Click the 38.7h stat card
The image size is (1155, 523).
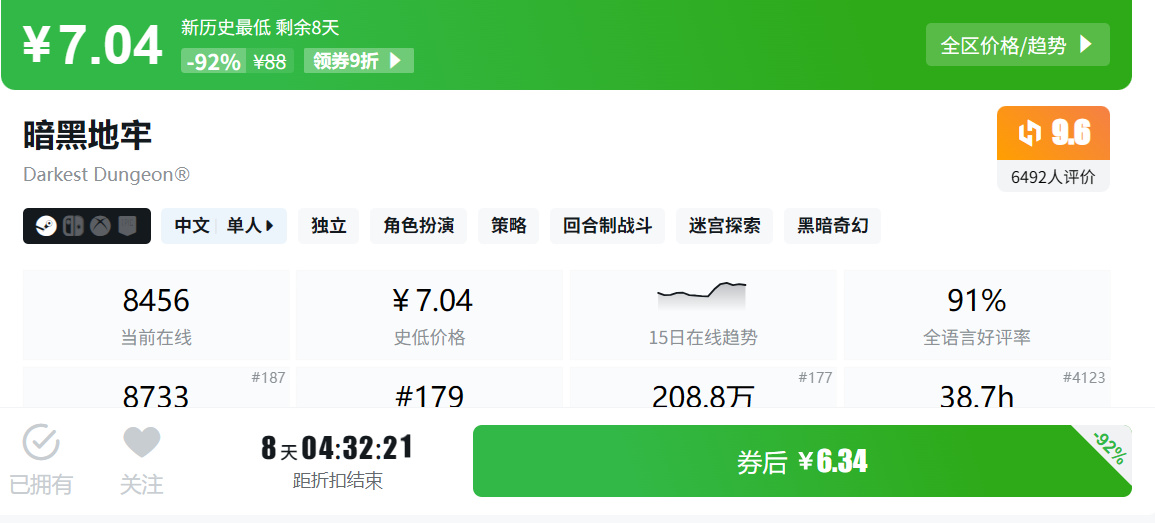977,387
